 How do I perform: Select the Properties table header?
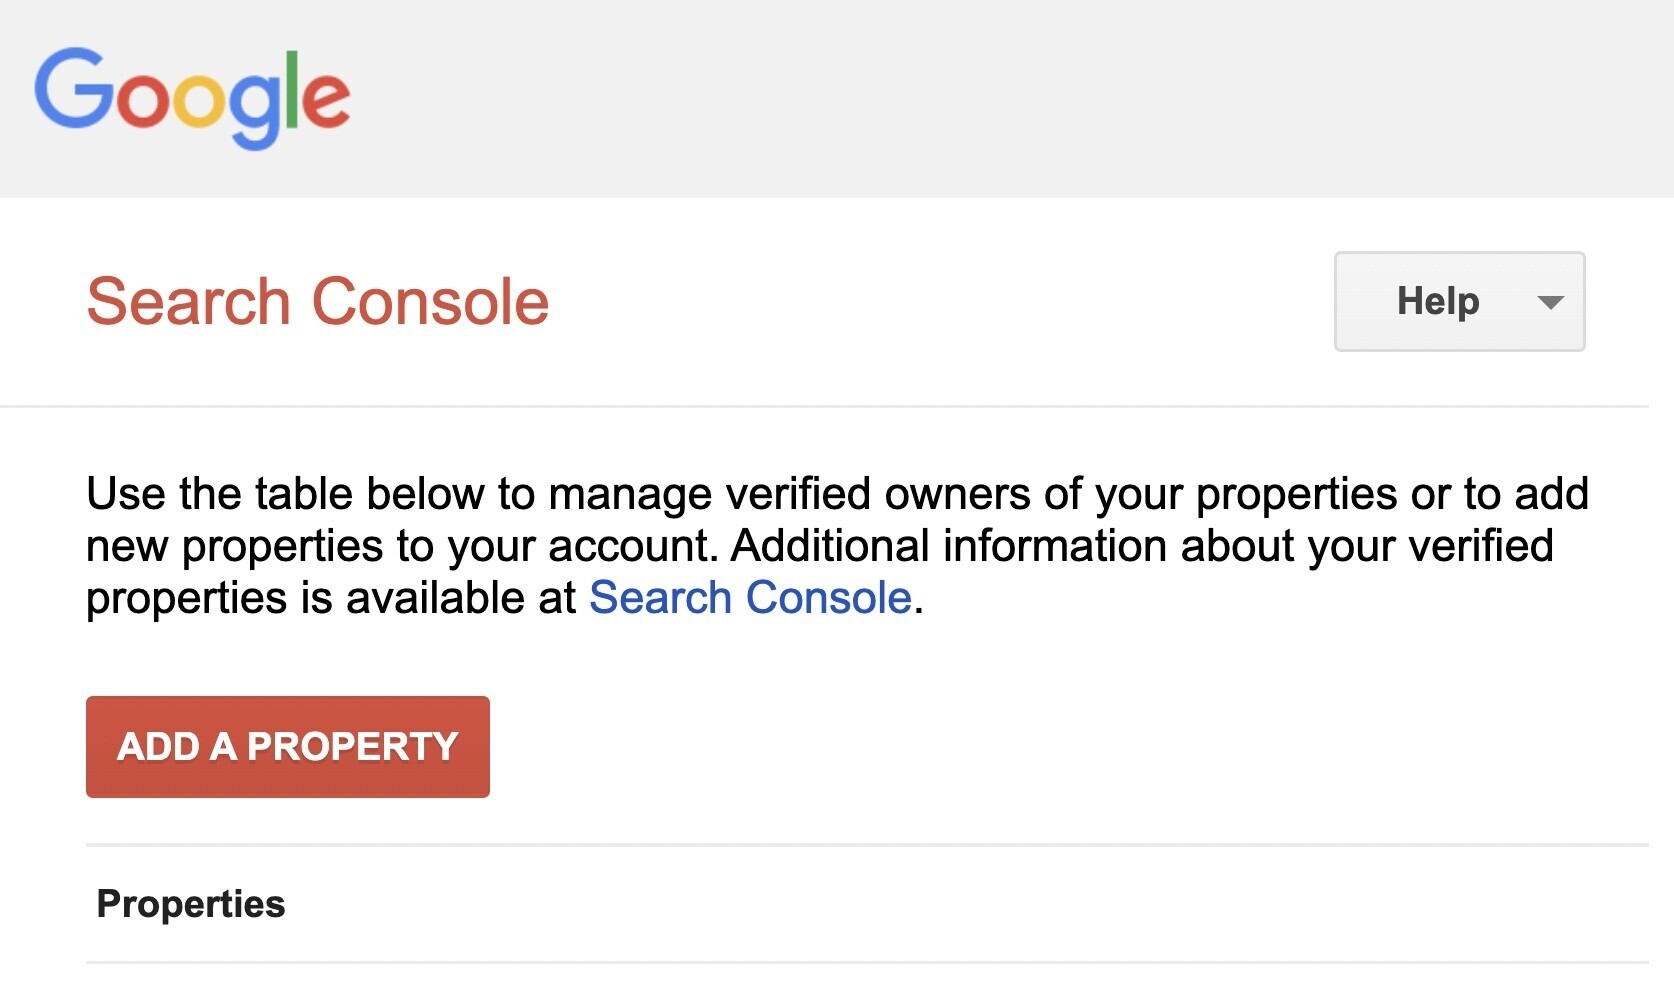(191, 904)
